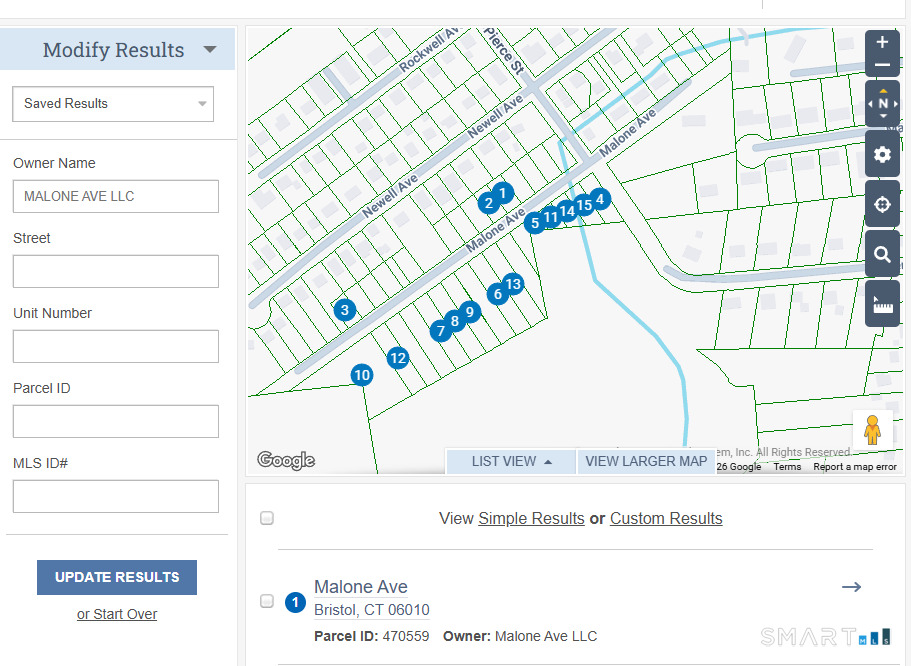Collapse the Modify Results panel

click(209, 50)
